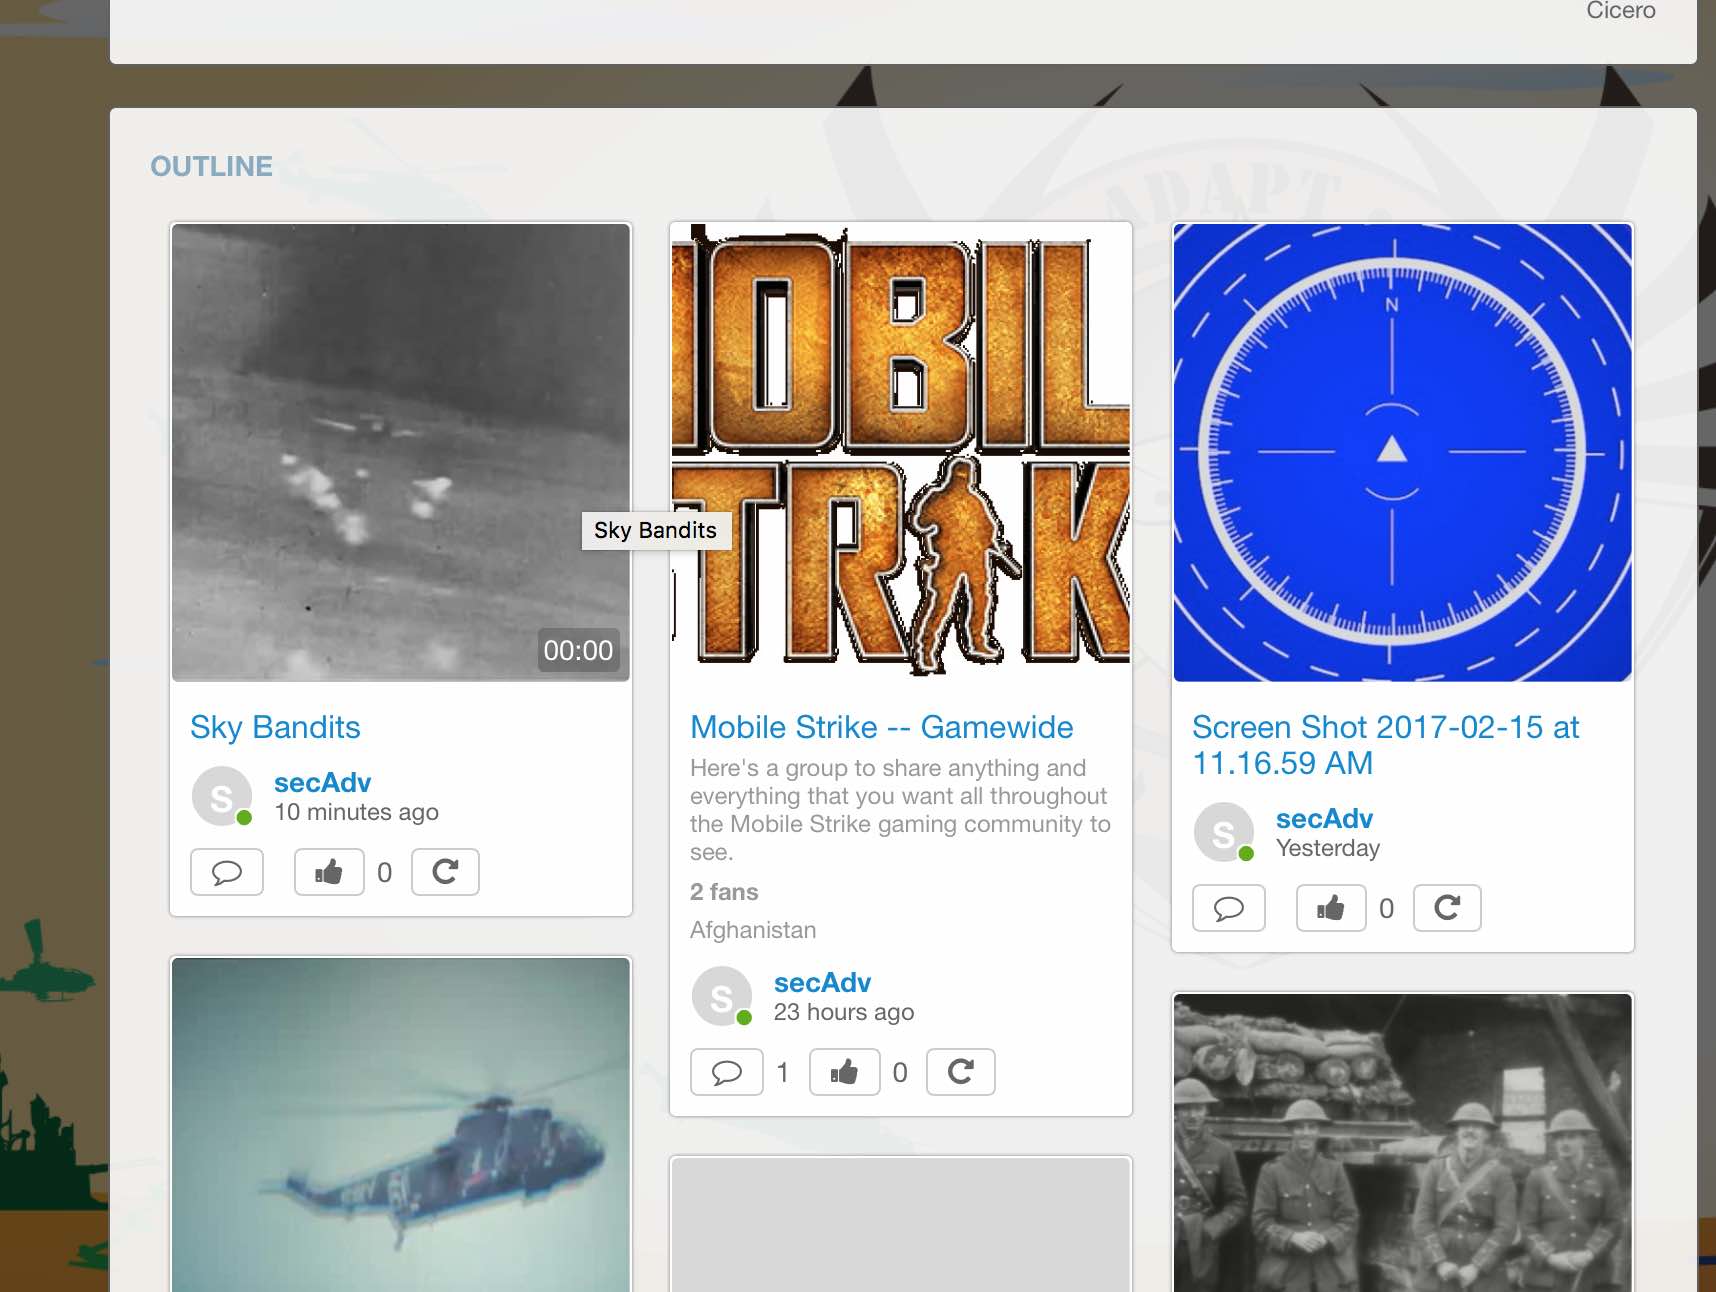Click secAdv avatar on Screen Shot card
This screenshot has width=1716, height=1292.
pyautogui.click(x=1223, y=833)
